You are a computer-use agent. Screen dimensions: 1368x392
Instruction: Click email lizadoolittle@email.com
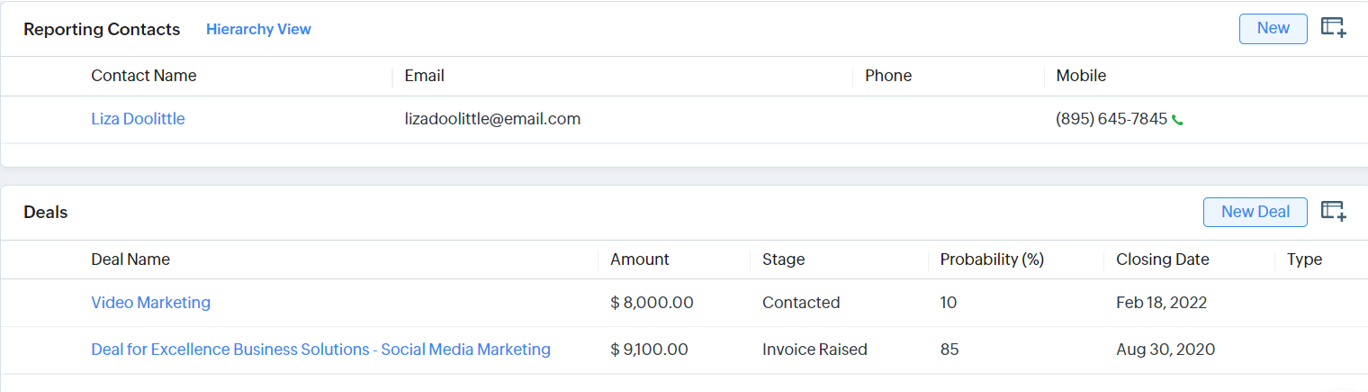[x=493, y=119]
